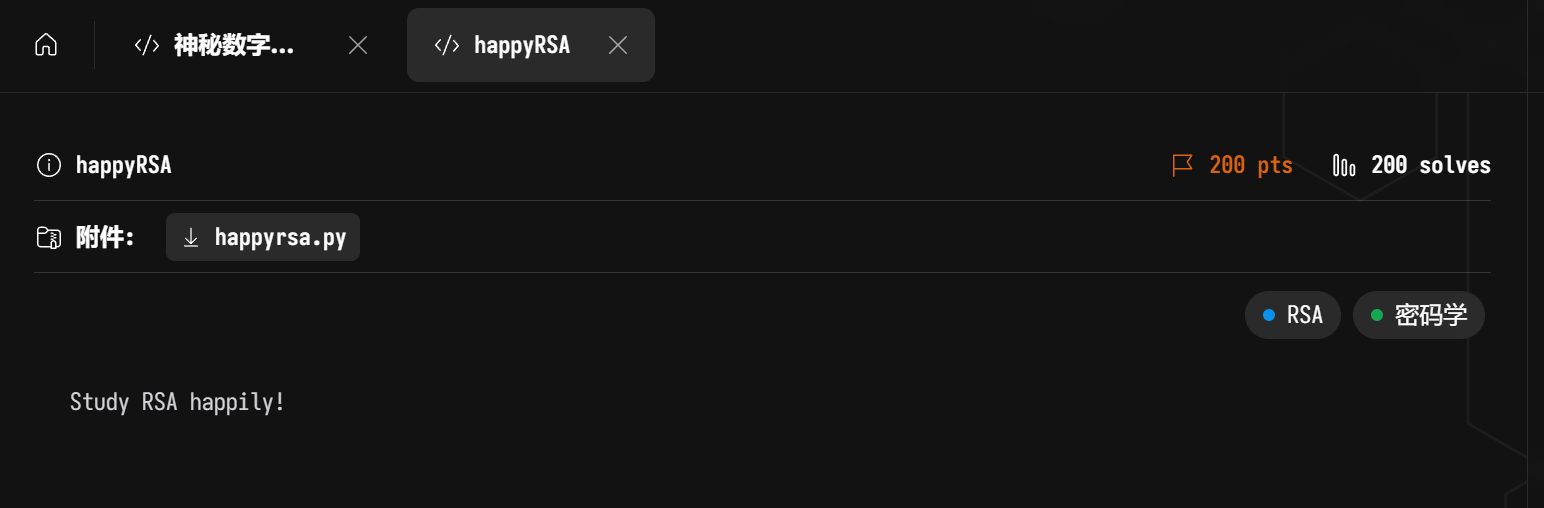
Task: Click the bar chart solves icon
Action: pyautogui.click(x=1344, y=165)
